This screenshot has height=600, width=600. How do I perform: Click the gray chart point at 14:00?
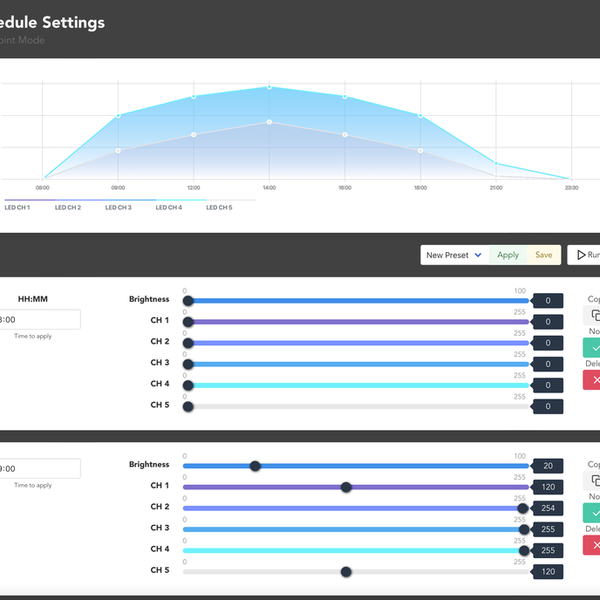(x=269, y=122)
